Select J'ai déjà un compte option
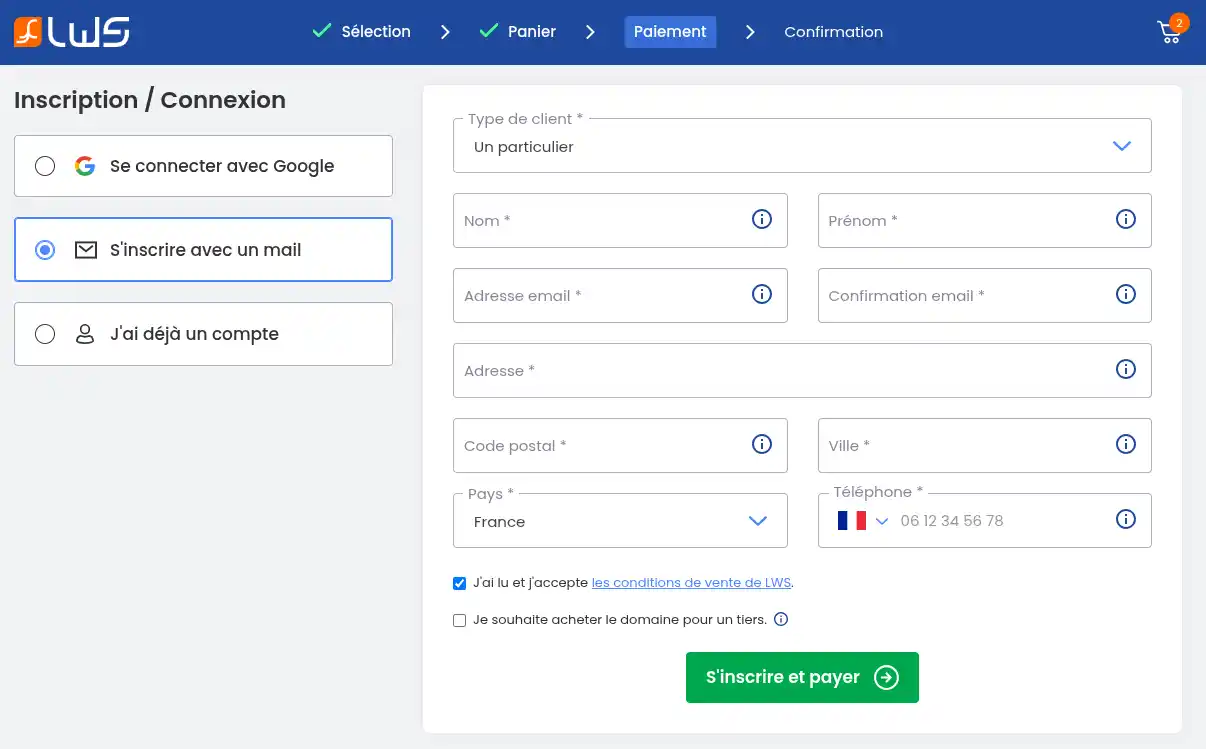Screen dimensions: 1206x749 point(45,334)
